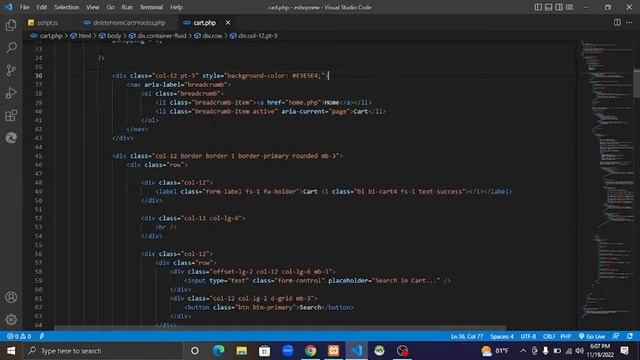This screenshot has width=640, height=360.
Task: Open the Selection menu
Action: pyautogui.click(x=67, y=7)
